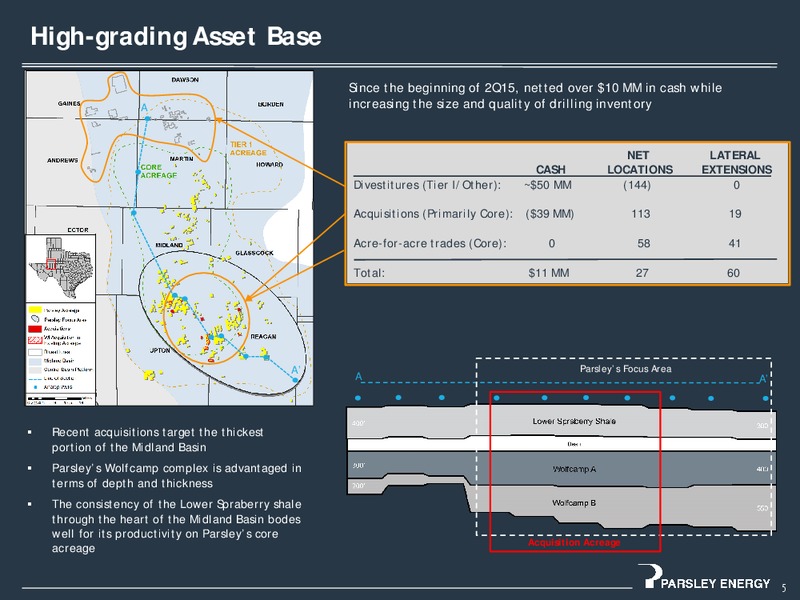This screenshot has width=800, height=600.
Task: Select the NET LOCATIONS column header
Action: [640, 162]
